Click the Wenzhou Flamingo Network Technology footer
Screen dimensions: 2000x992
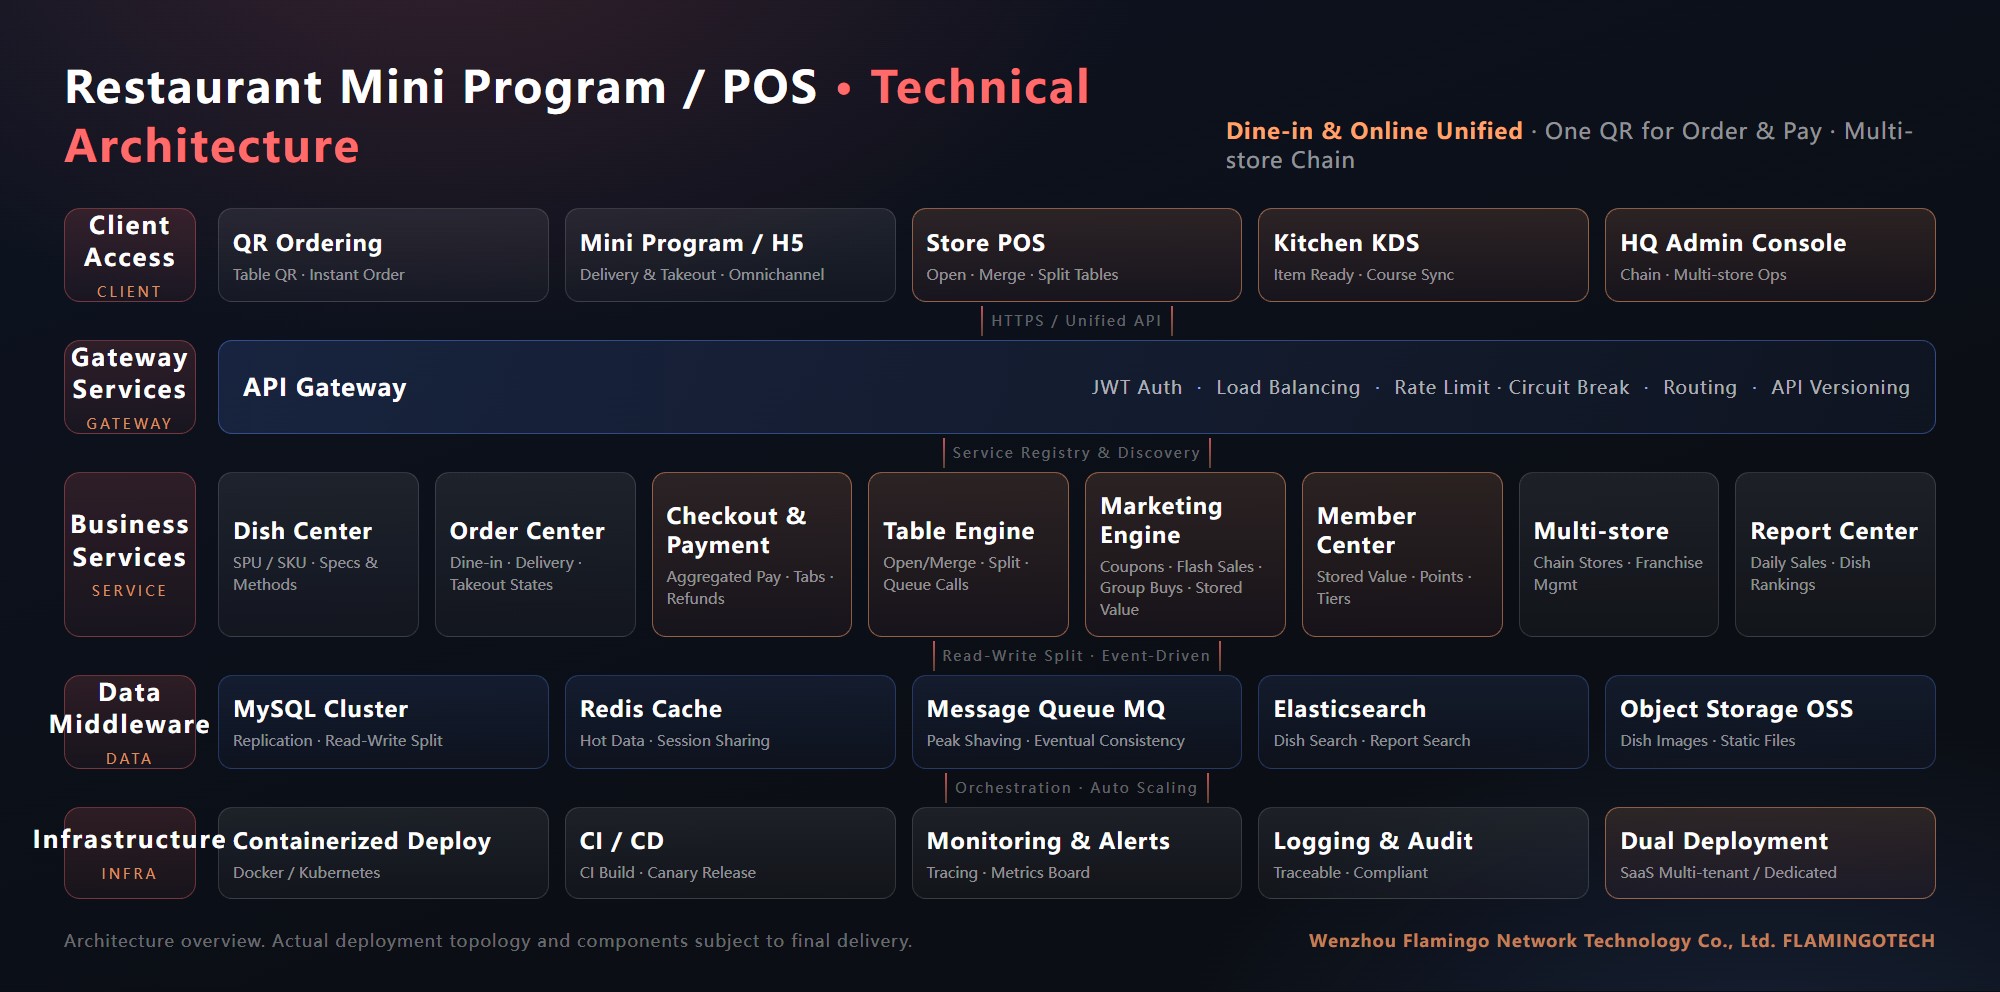click(1621, 941)
